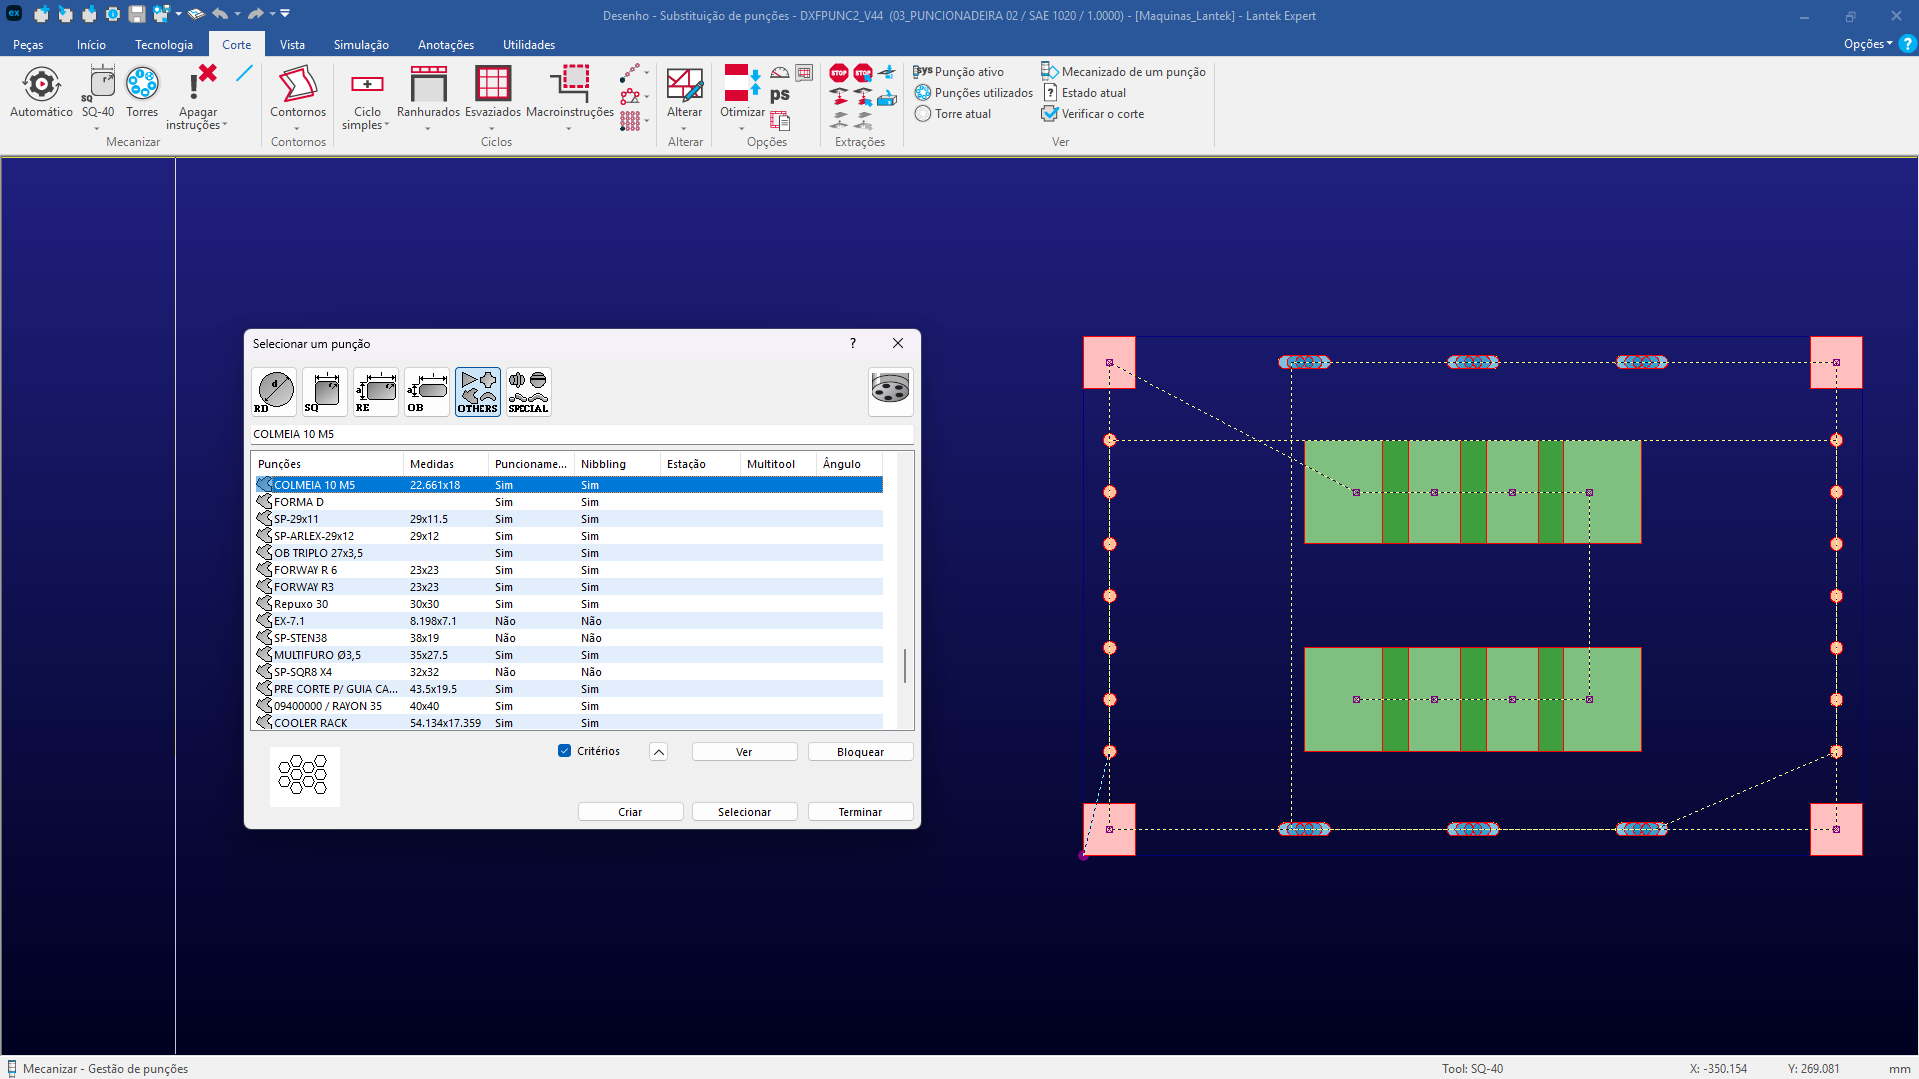Uncheck the Critérios checkbox
Image resolution: width=1919 pixels, height=1079 pixels.
(564, 751)
